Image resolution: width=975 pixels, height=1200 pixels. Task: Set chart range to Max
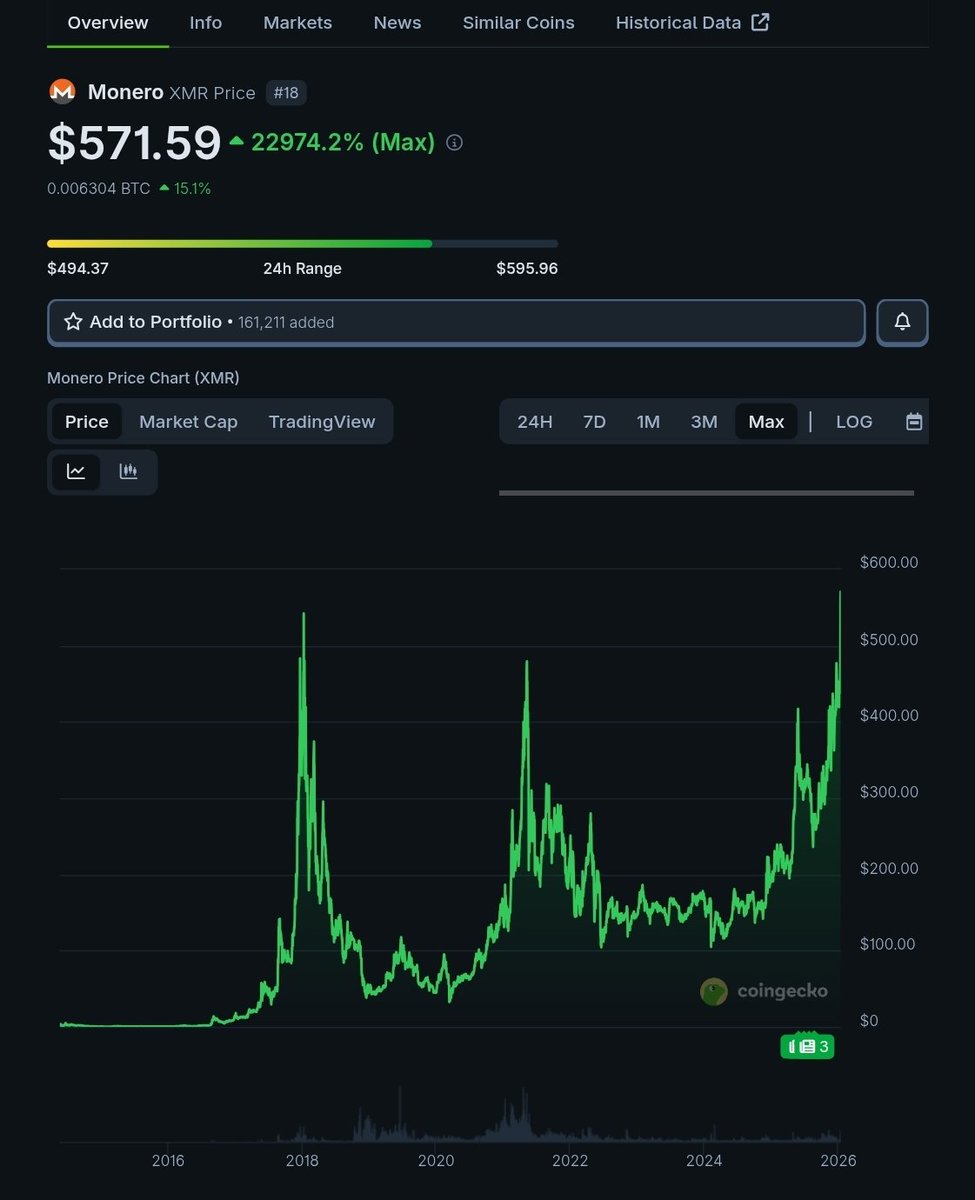pyautogui.click(x=766, y=422)
